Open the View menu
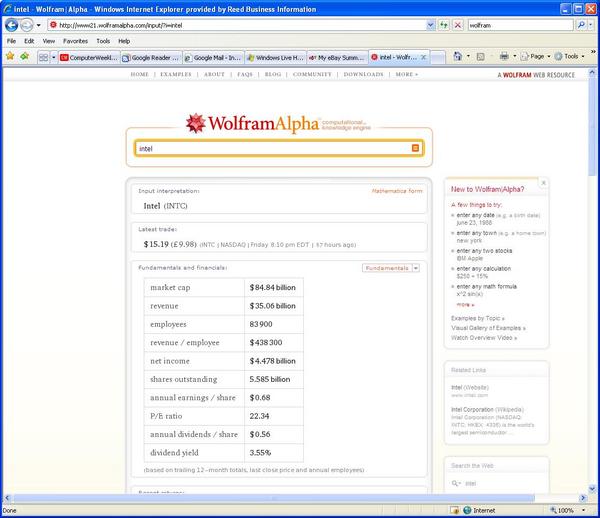Viewport: 600px width, 518px height. pos(49,41)
